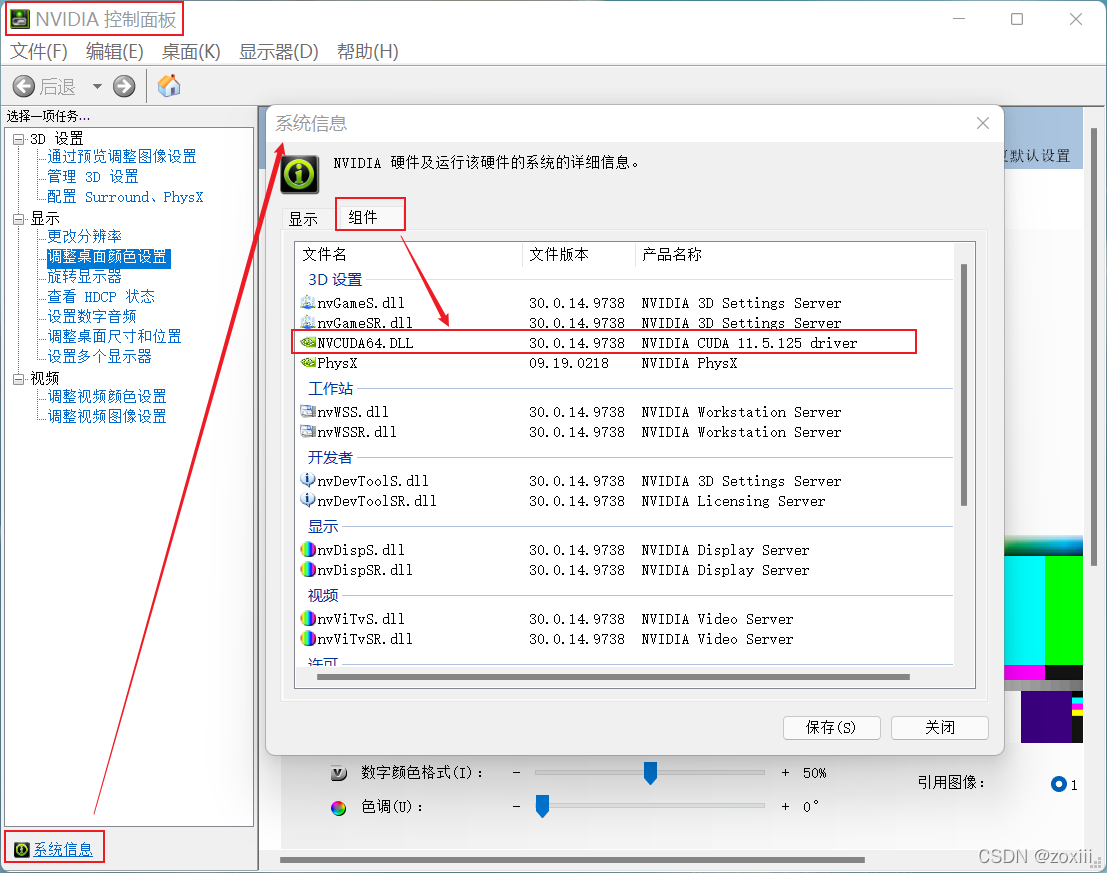The height and width of the screenshot is (873, 1107).
Task: Collapse the 3D 设置 tree node
Action: [18, 139]
